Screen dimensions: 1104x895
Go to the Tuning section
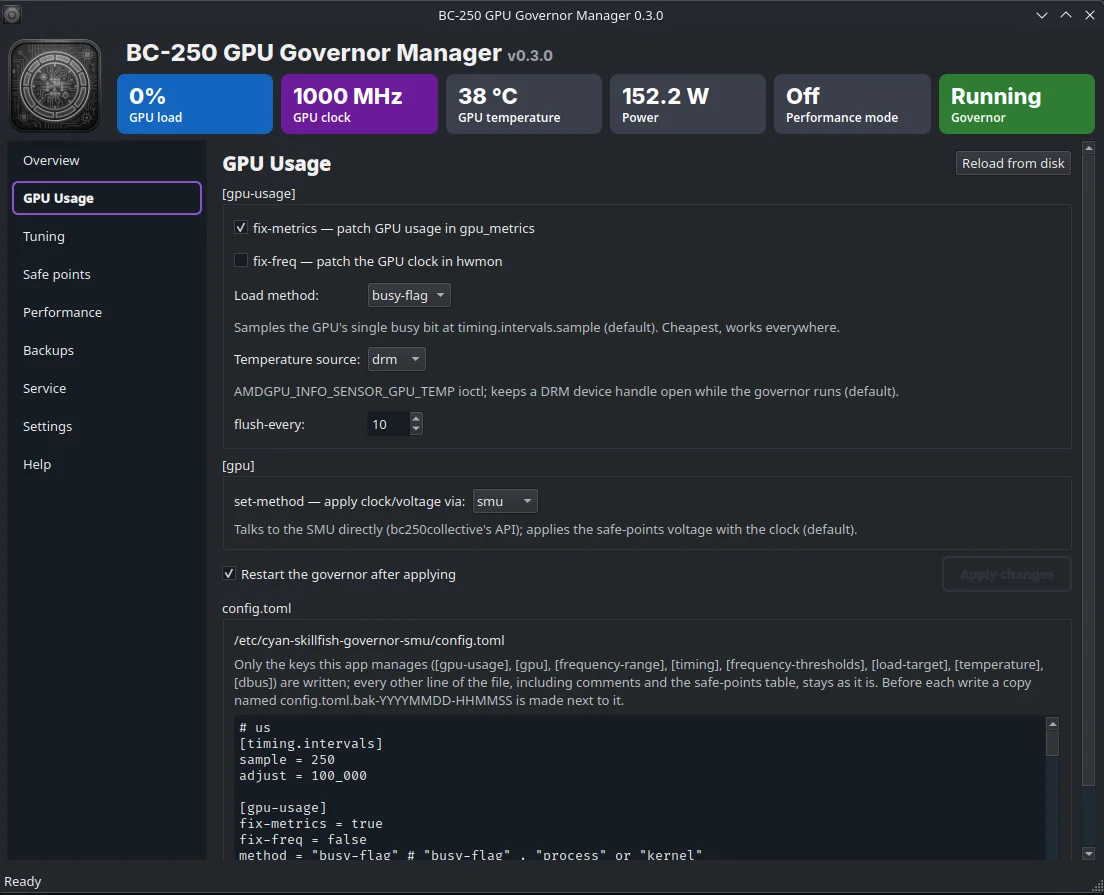(x=107, y=236)
